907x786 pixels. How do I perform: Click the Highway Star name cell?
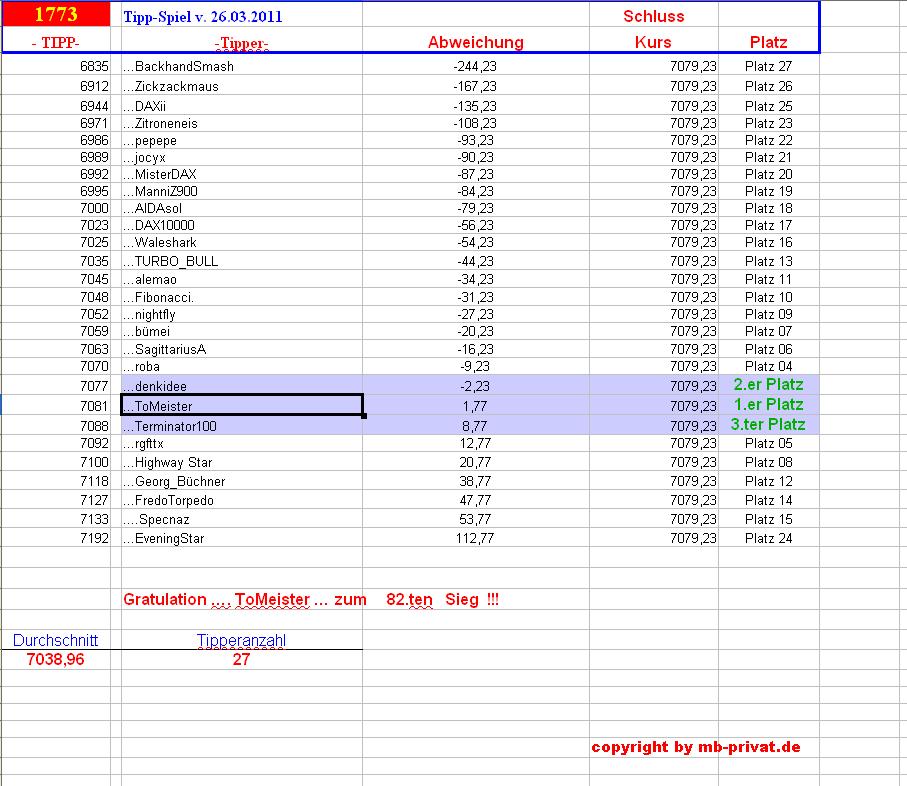[242, 462]
